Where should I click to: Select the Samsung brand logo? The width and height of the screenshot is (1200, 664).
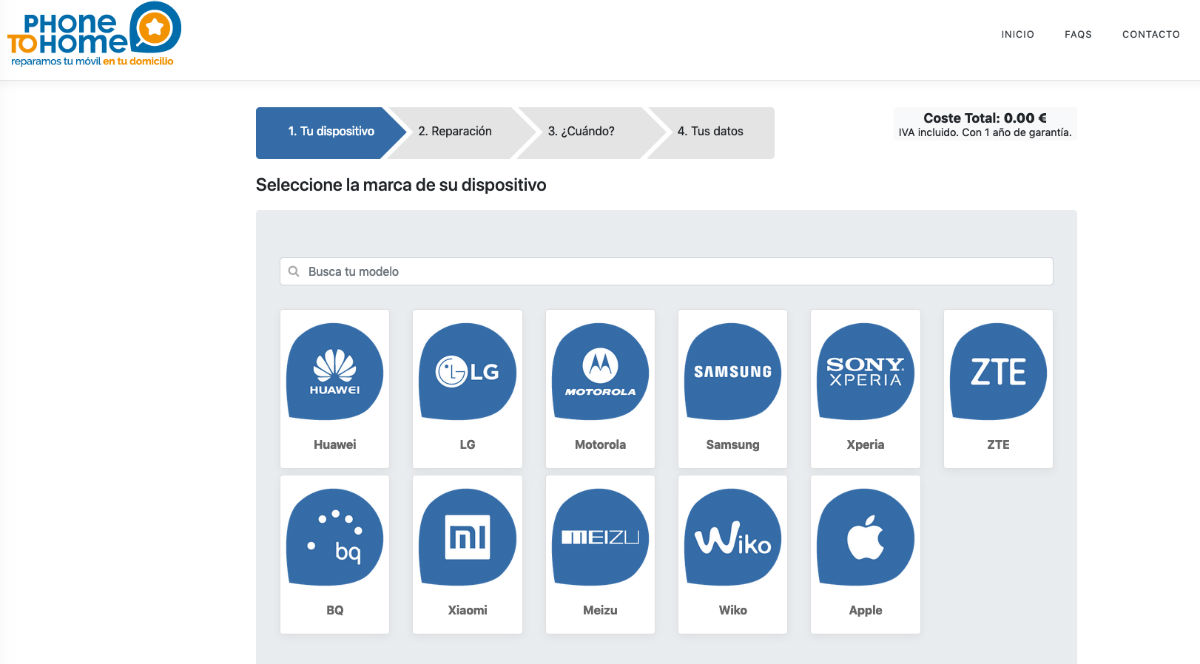click(733, 372)
